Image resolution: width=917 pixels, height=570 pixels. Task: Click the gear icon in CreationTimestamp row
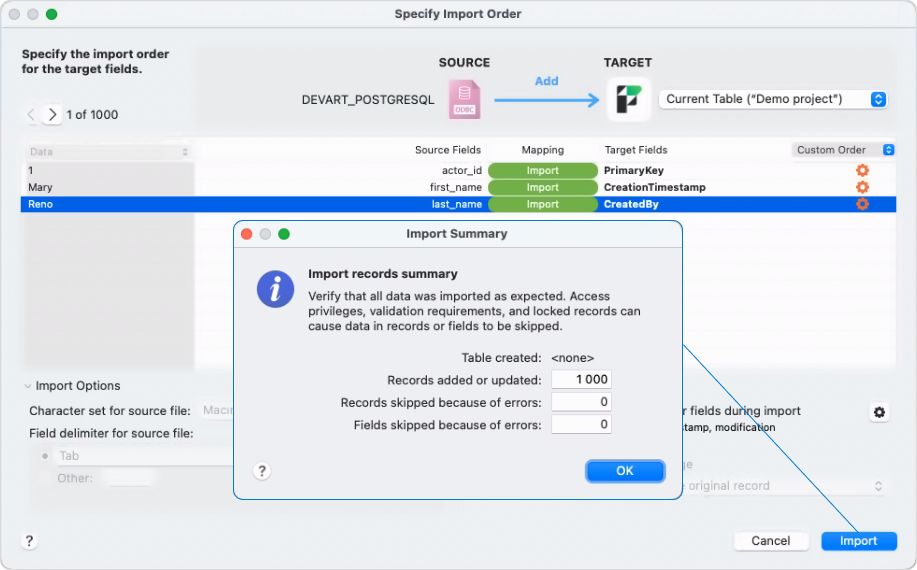(862, 187)
